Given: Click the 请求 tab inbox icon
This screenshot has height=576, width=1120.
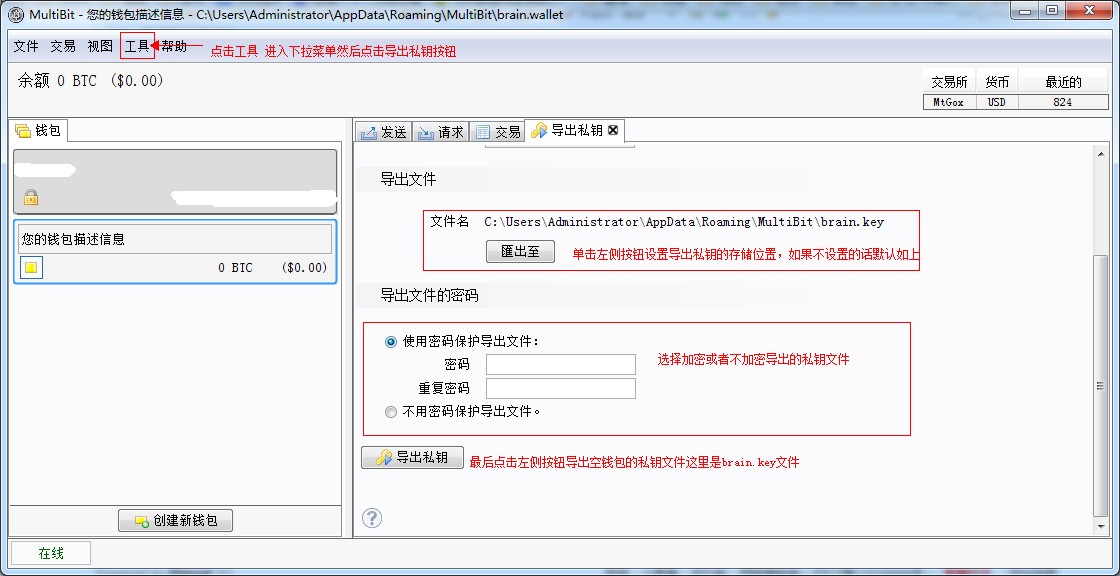Looking at the screenshot, I should point(426,133).
